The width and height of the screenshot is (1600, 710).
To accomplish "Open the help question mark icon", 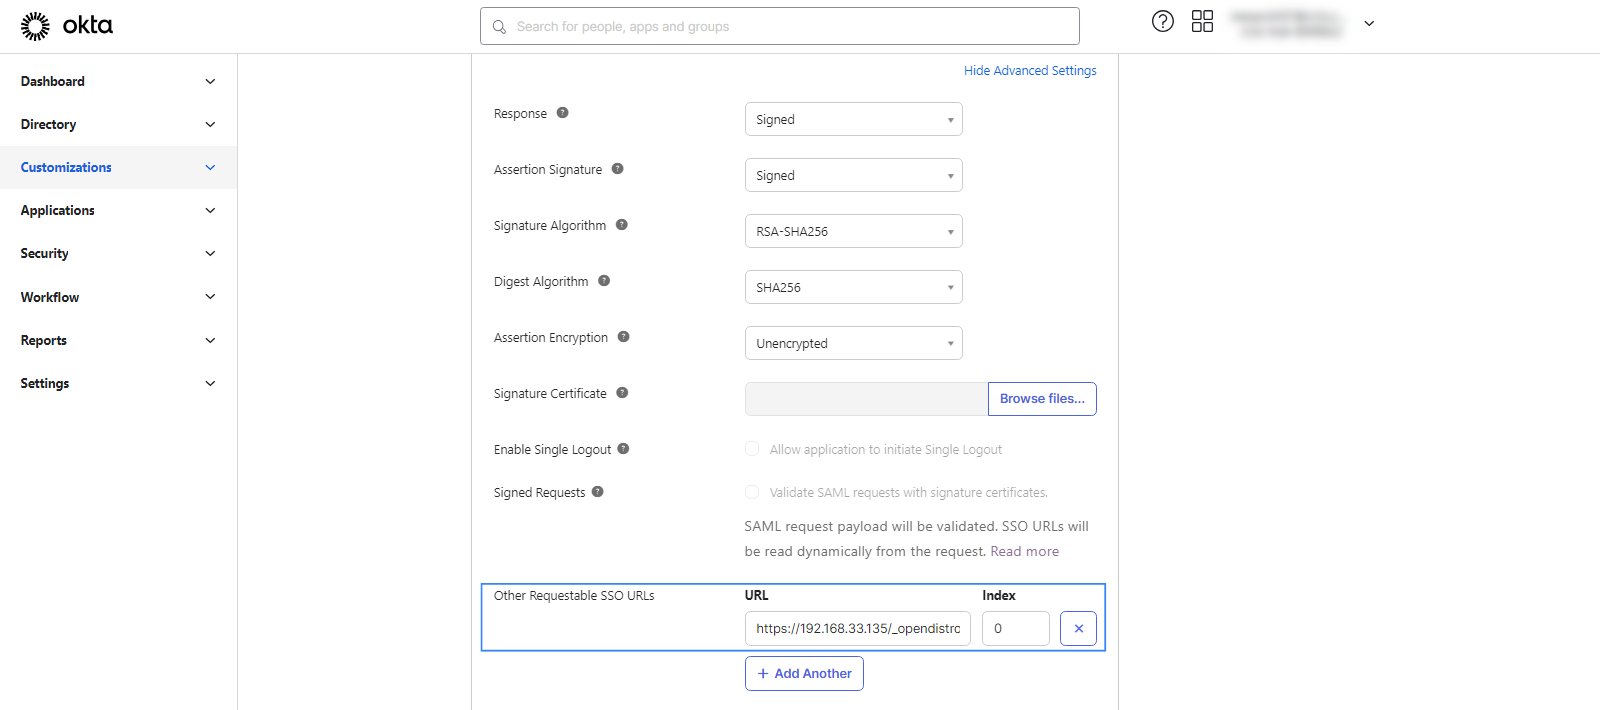I will click(1162, 21).
